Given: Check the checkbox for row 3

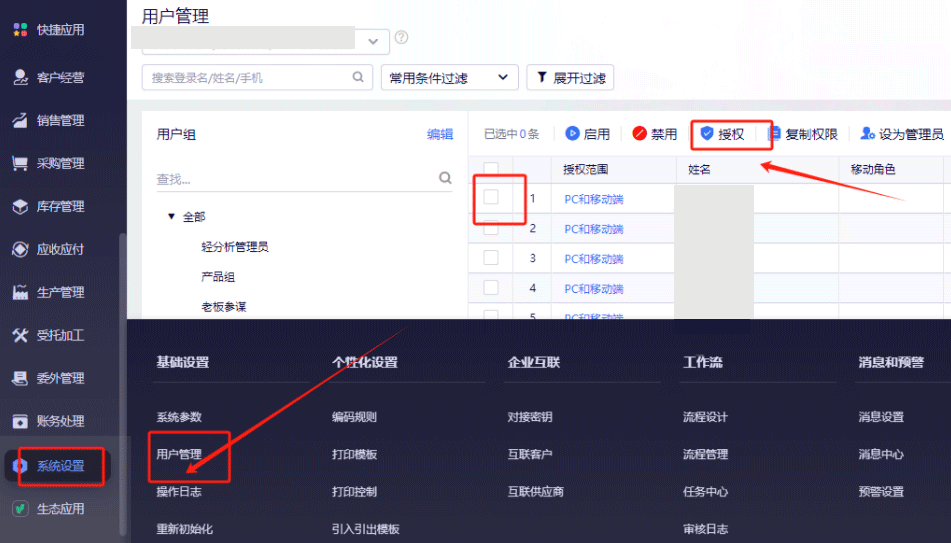Looking at the screenshot, I should click(x=491, y=257).
